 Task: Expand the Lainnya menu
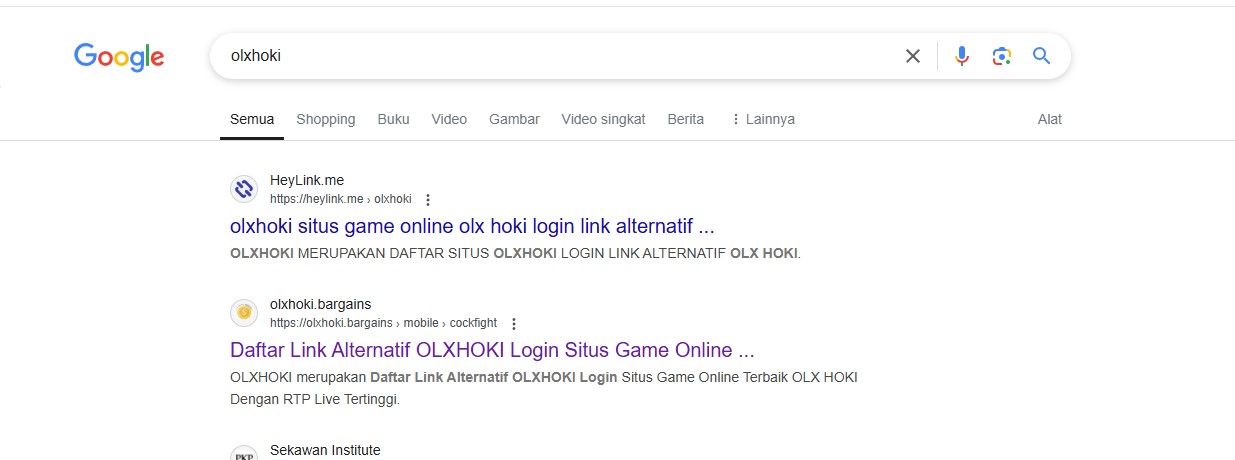(x=763, y=119)
